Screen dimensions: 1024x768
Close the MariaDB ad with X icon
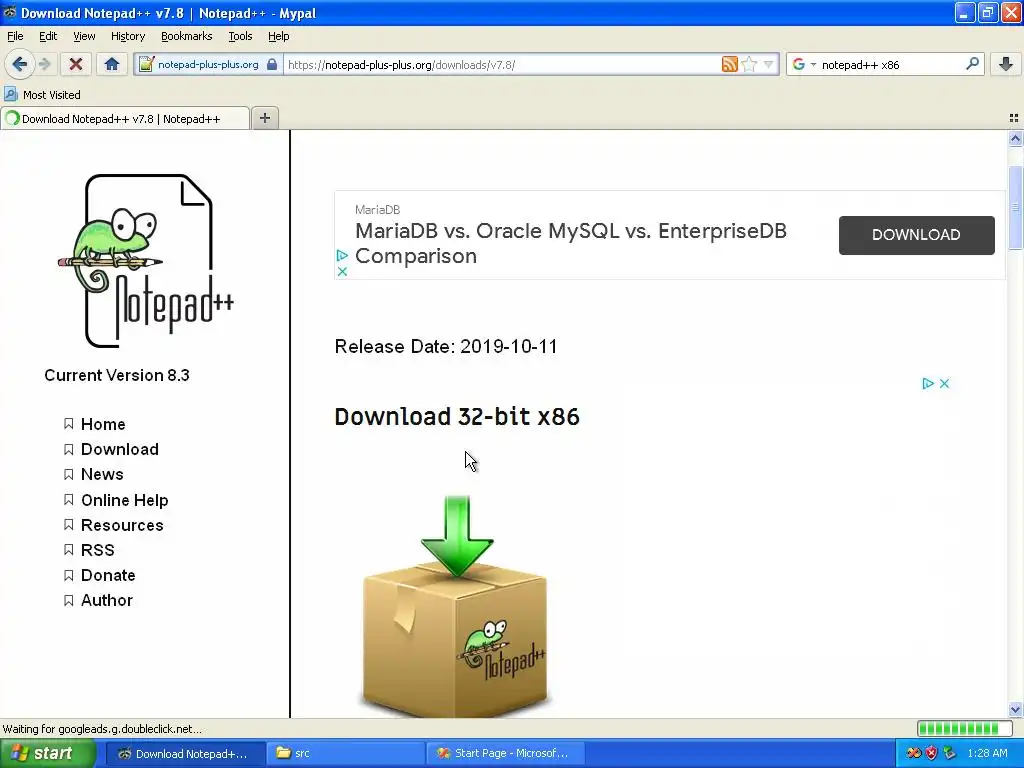coord(342,271)
